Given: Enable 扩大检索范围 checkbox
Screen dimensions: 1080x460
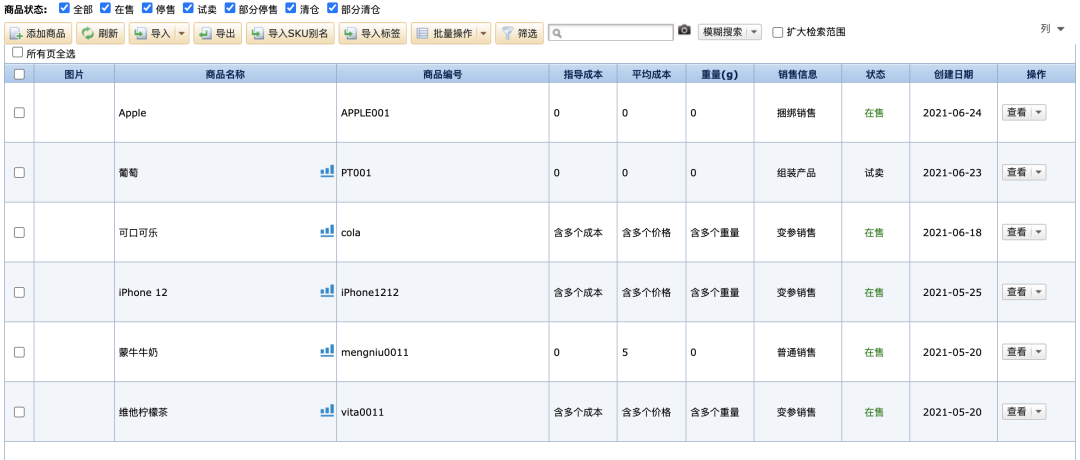Looking at the screenshot, I should coord(778,32).
